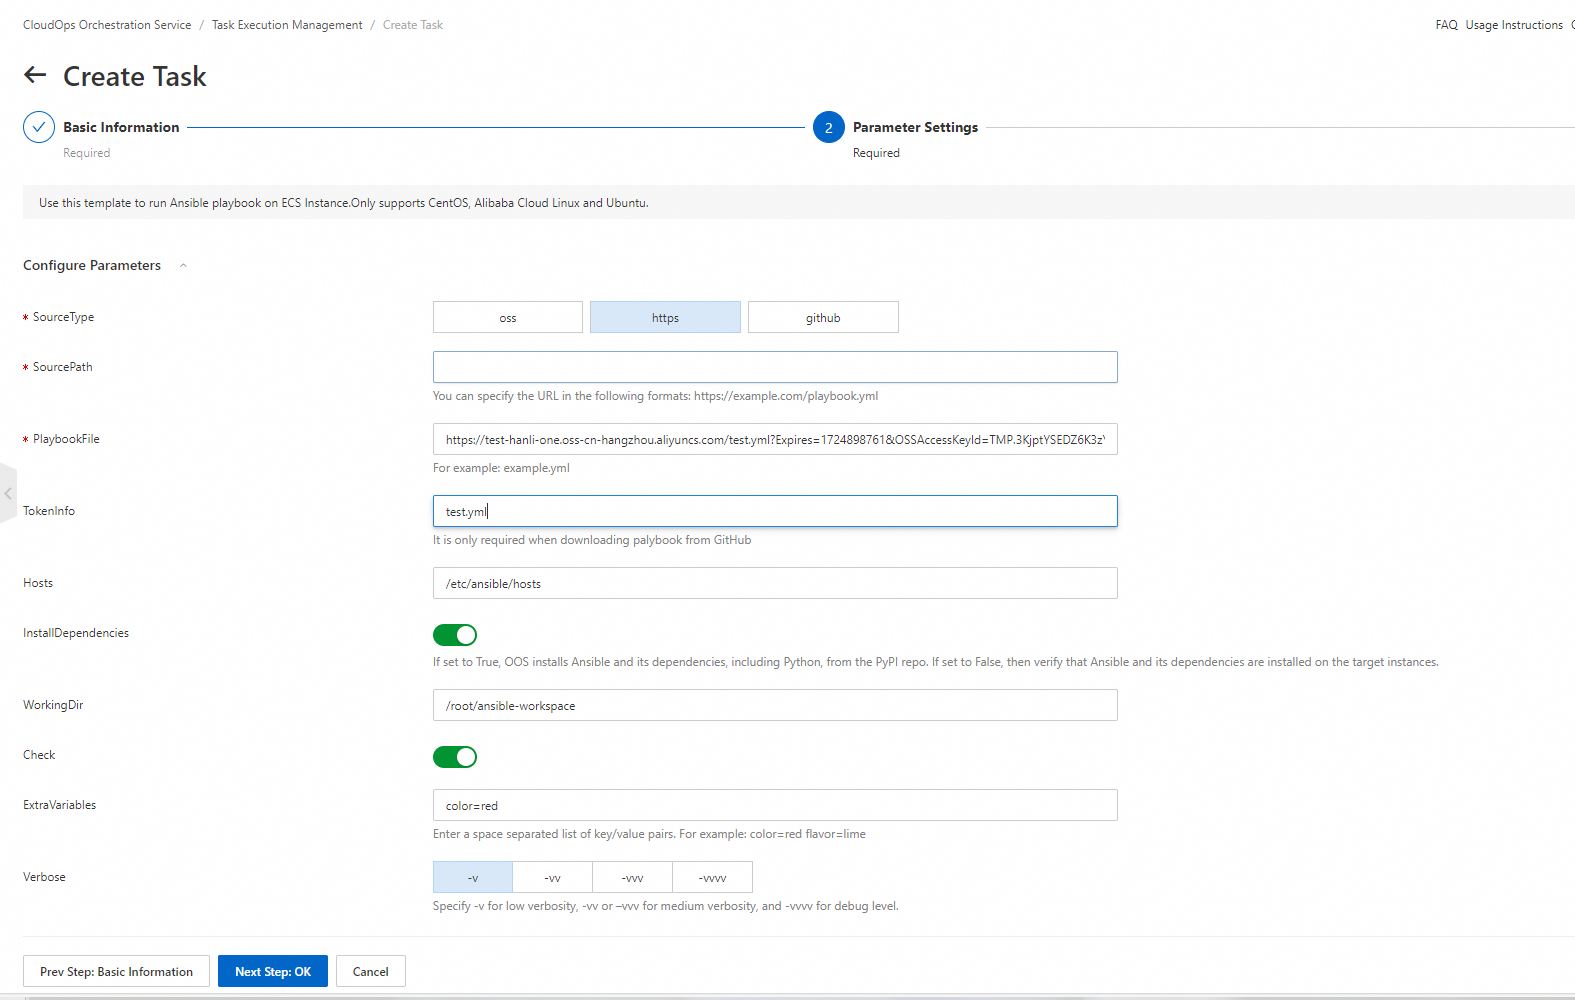Open CloudOps Orchestration Service breadcrumb
This screenshot has height=1000, width=1575.
click(x=107, y=25)
